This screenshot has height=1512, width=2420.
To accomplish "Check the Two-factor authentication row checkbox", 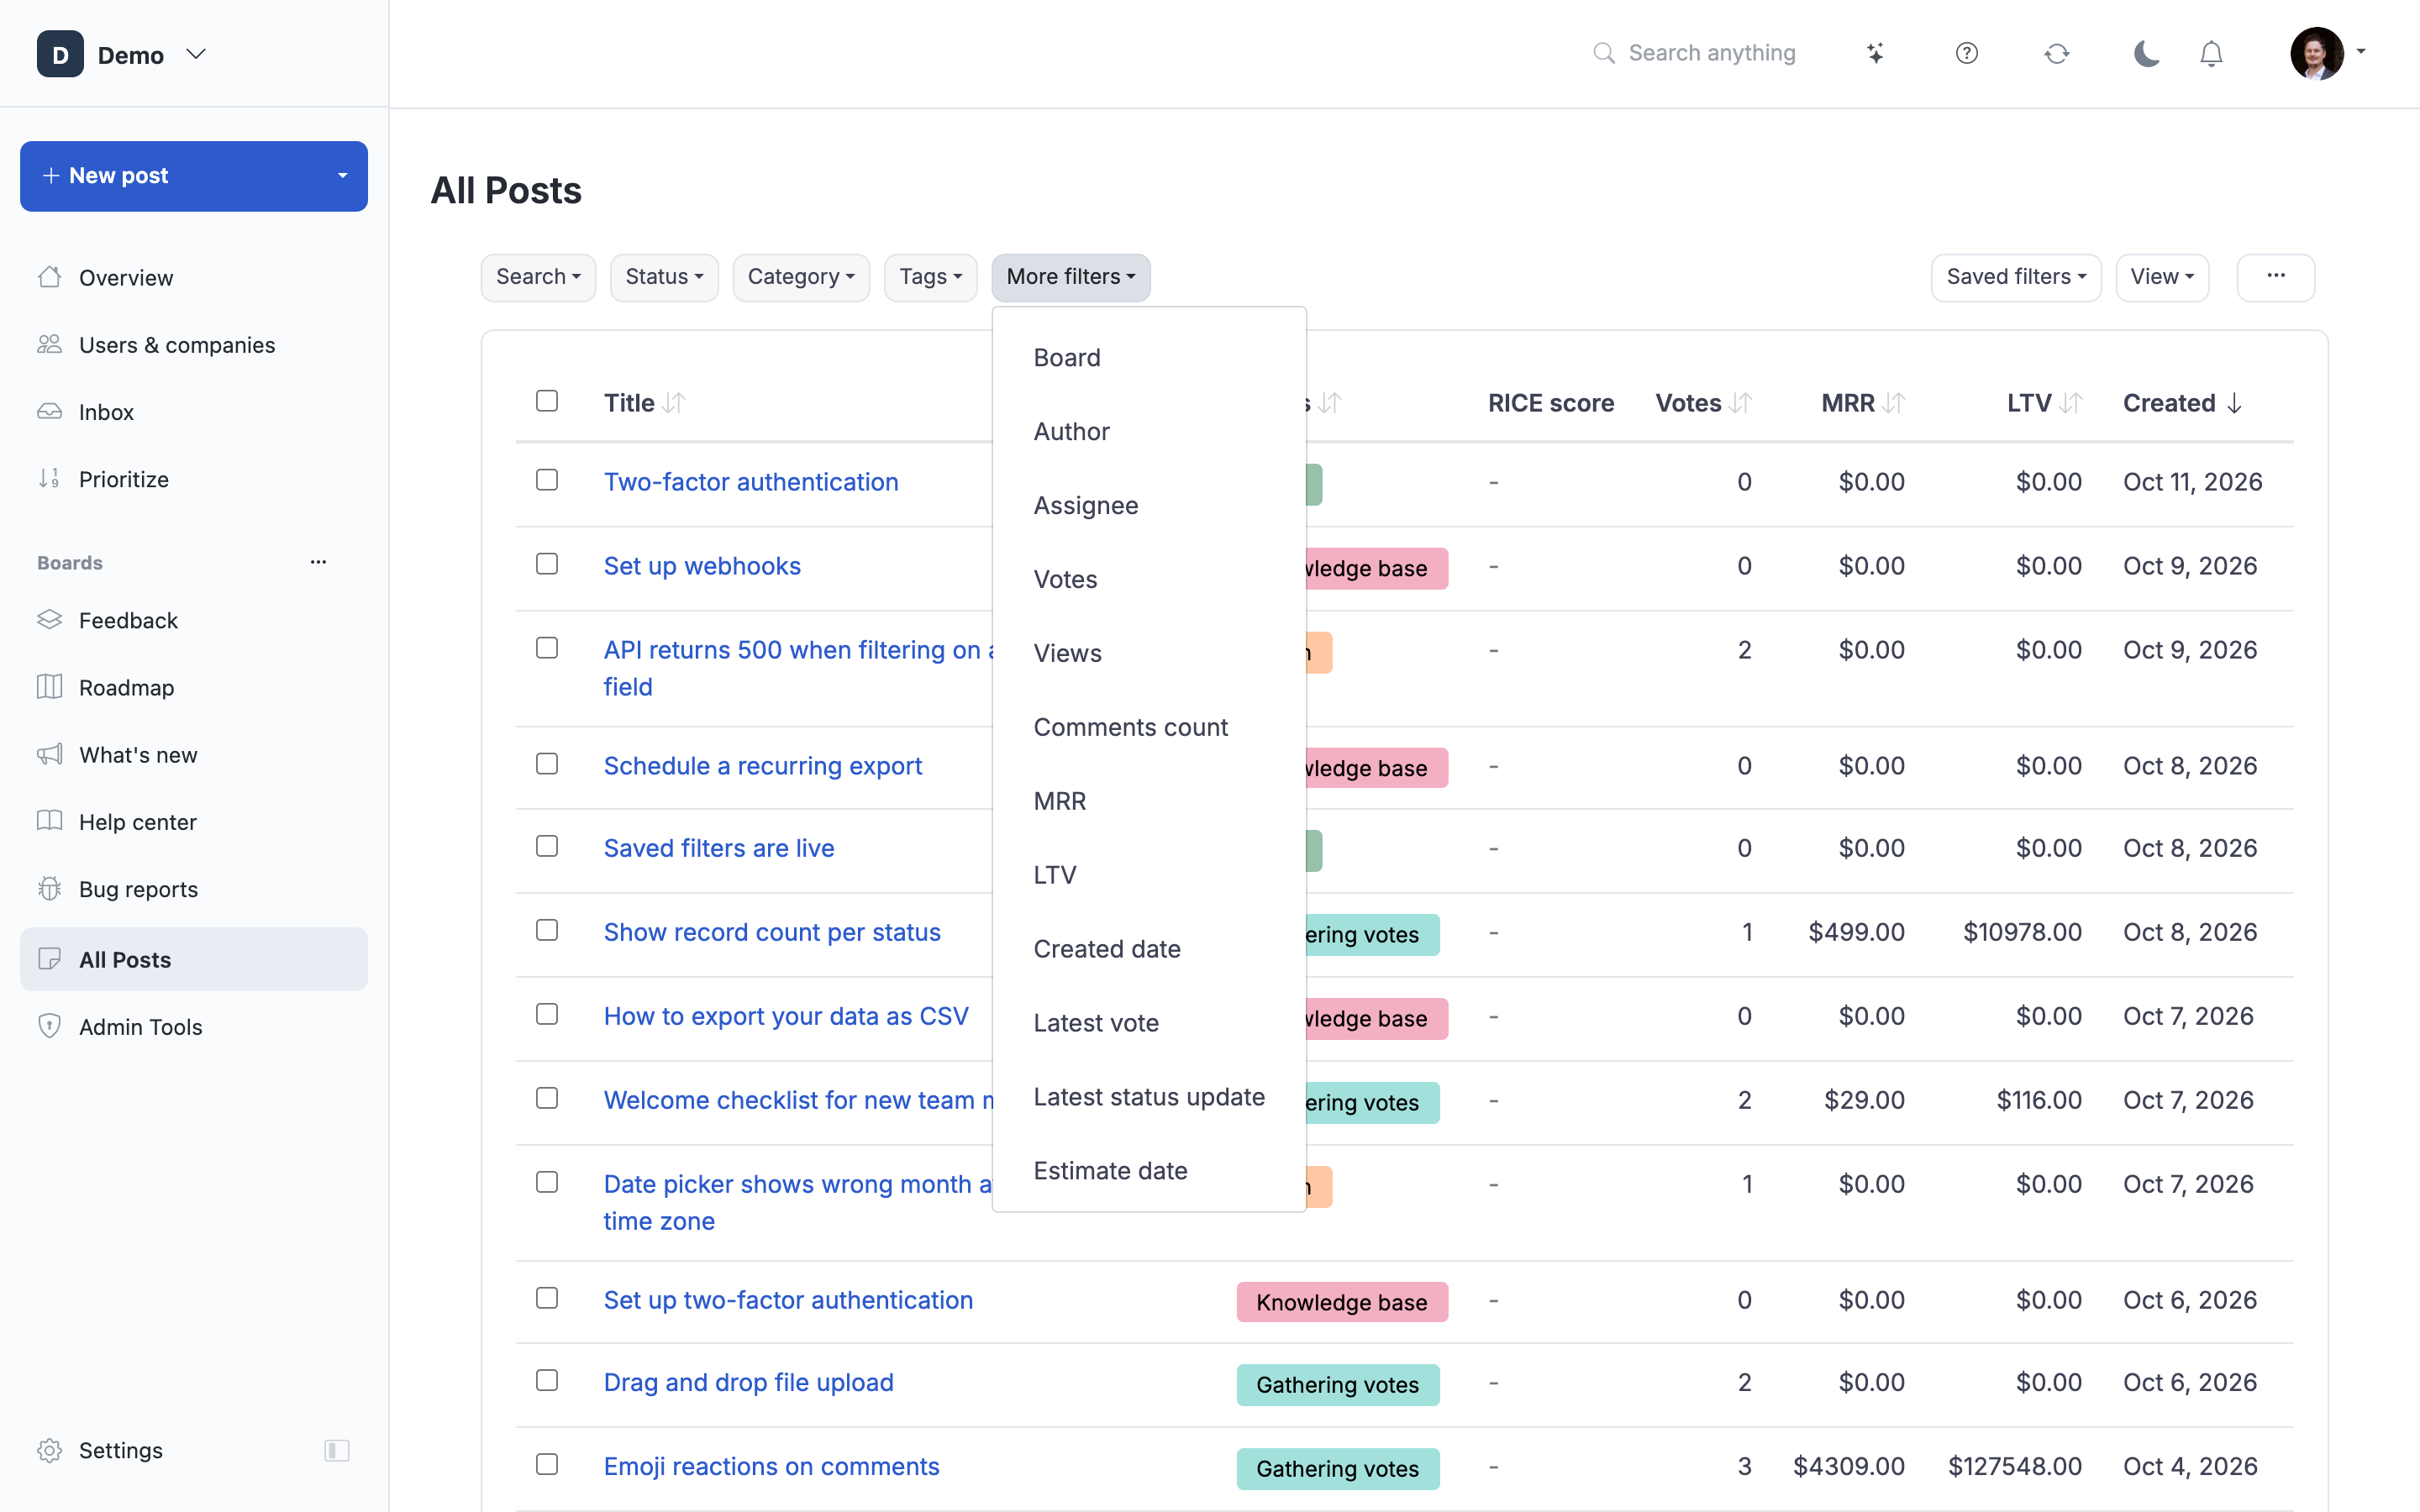I will (547, 480).
